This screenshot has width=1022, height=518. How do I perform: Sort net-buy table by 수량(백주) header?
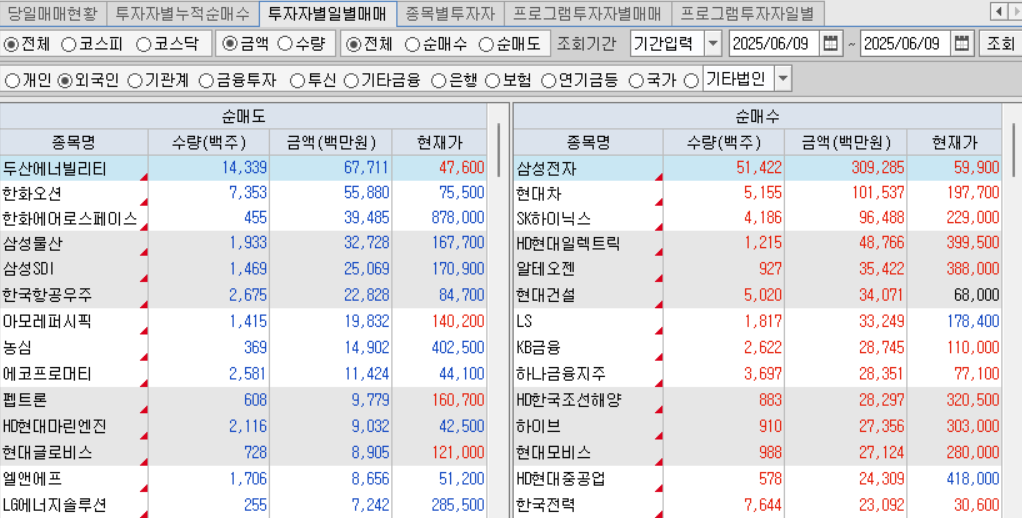click(x=723, y=142)
